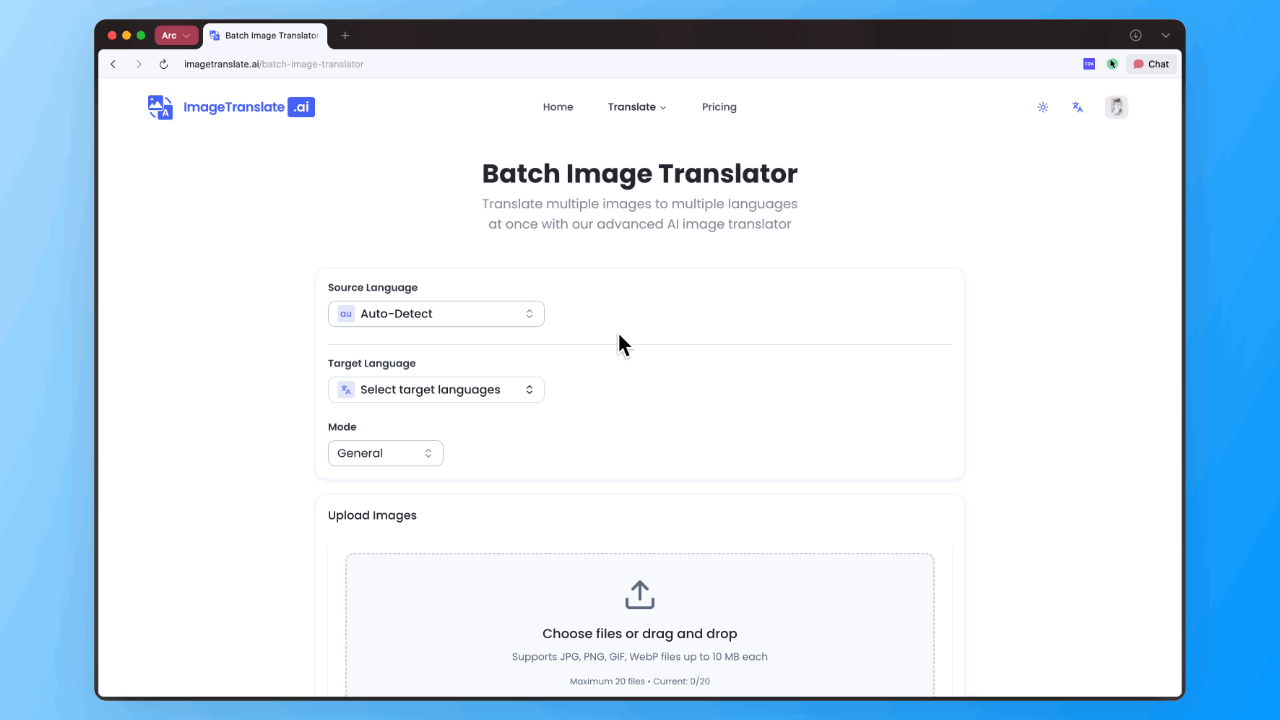
Task: Click the upload arrow icon in drop zone
Action: click(639, 593)
